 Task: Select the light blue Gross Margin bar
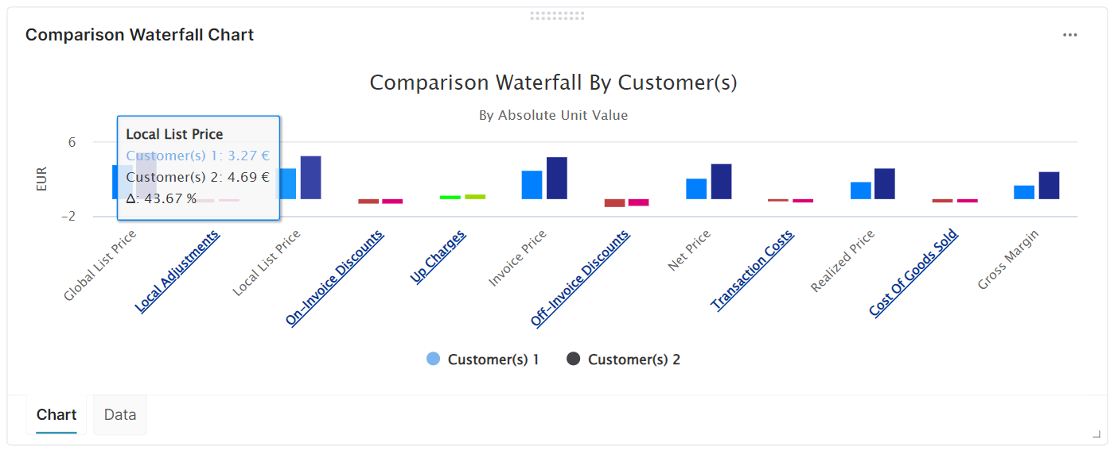(x=1024, y=192)
